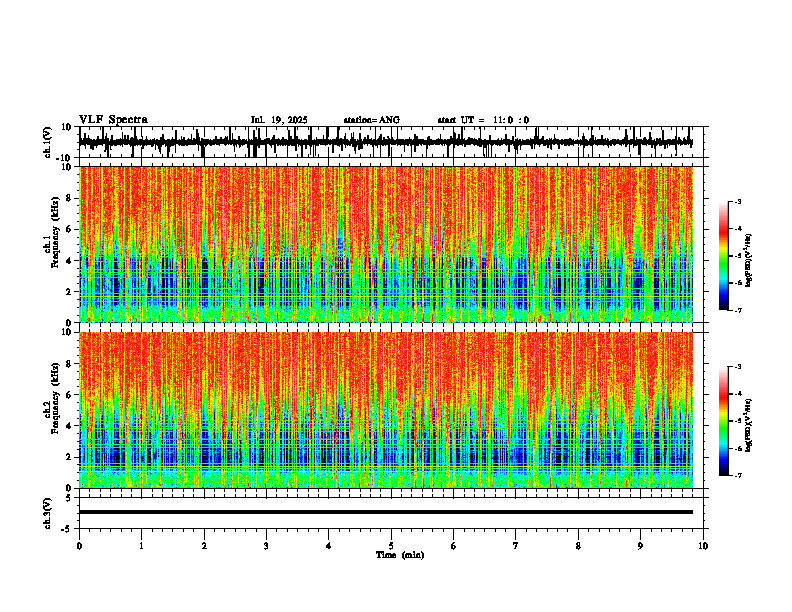Image resolution: width=792 pixels, height=612 pixels.
Task: Click '-7' at the bottom of the ch.2 color scale
Action: 738,475
